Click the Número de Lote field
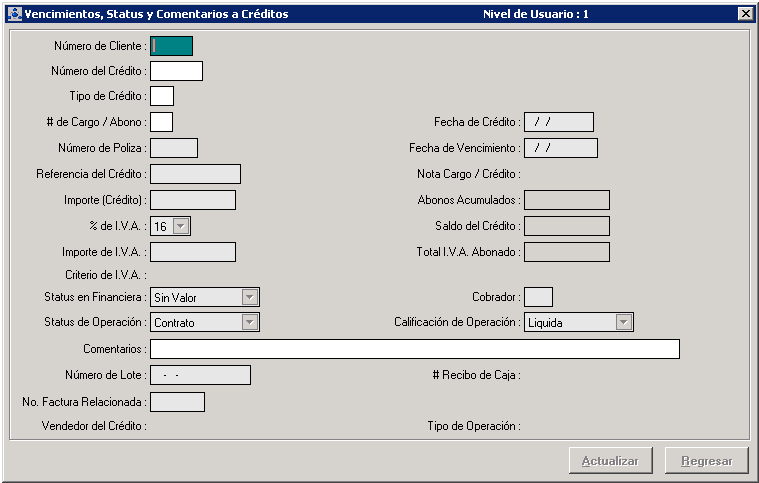This screenshot has width=759, height=483. (200, 375)
